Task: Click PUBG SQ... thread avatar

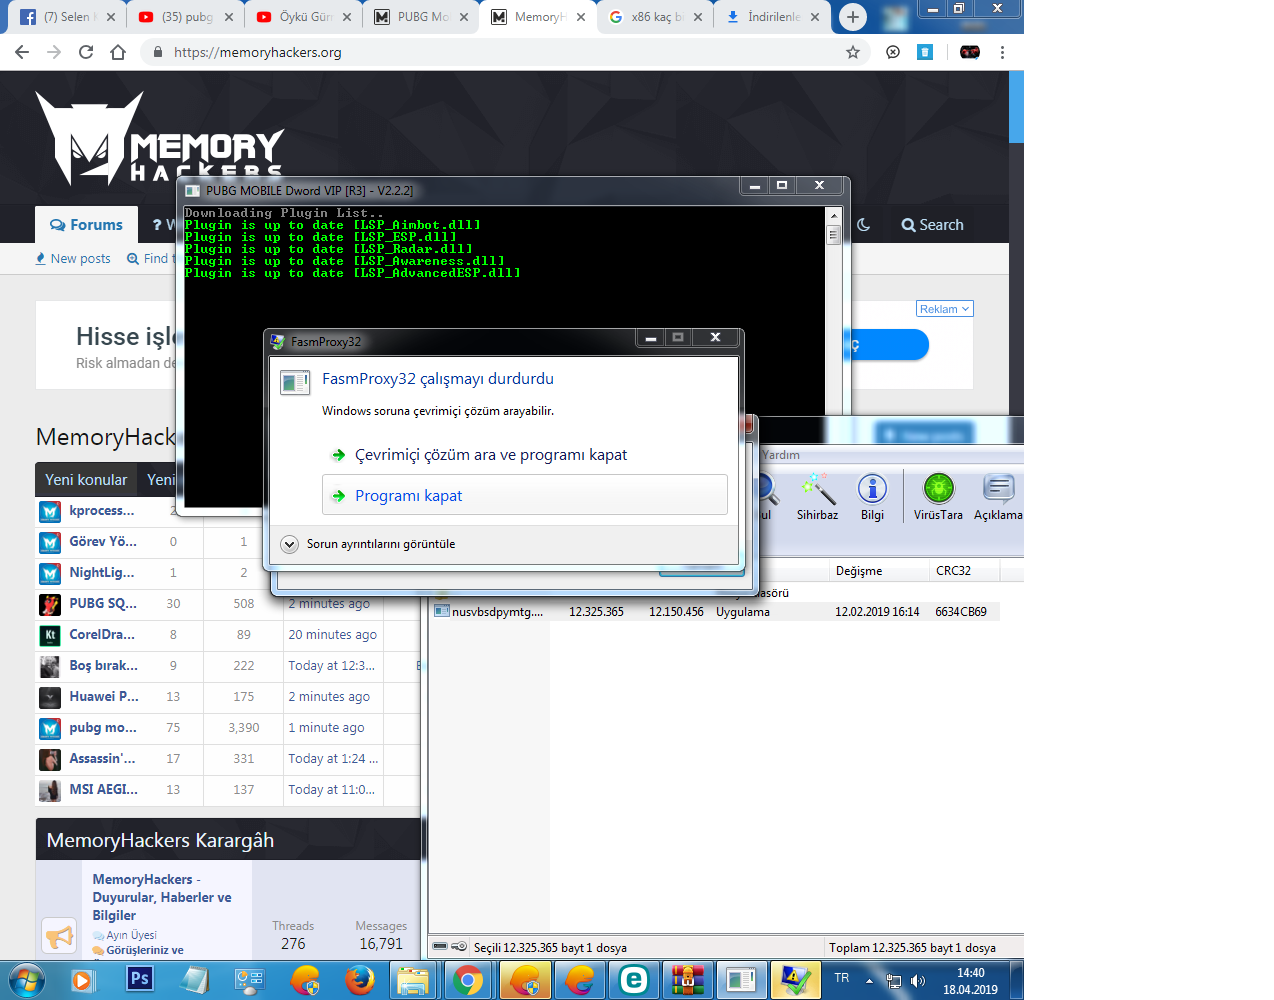Action: tap(50, 604)
